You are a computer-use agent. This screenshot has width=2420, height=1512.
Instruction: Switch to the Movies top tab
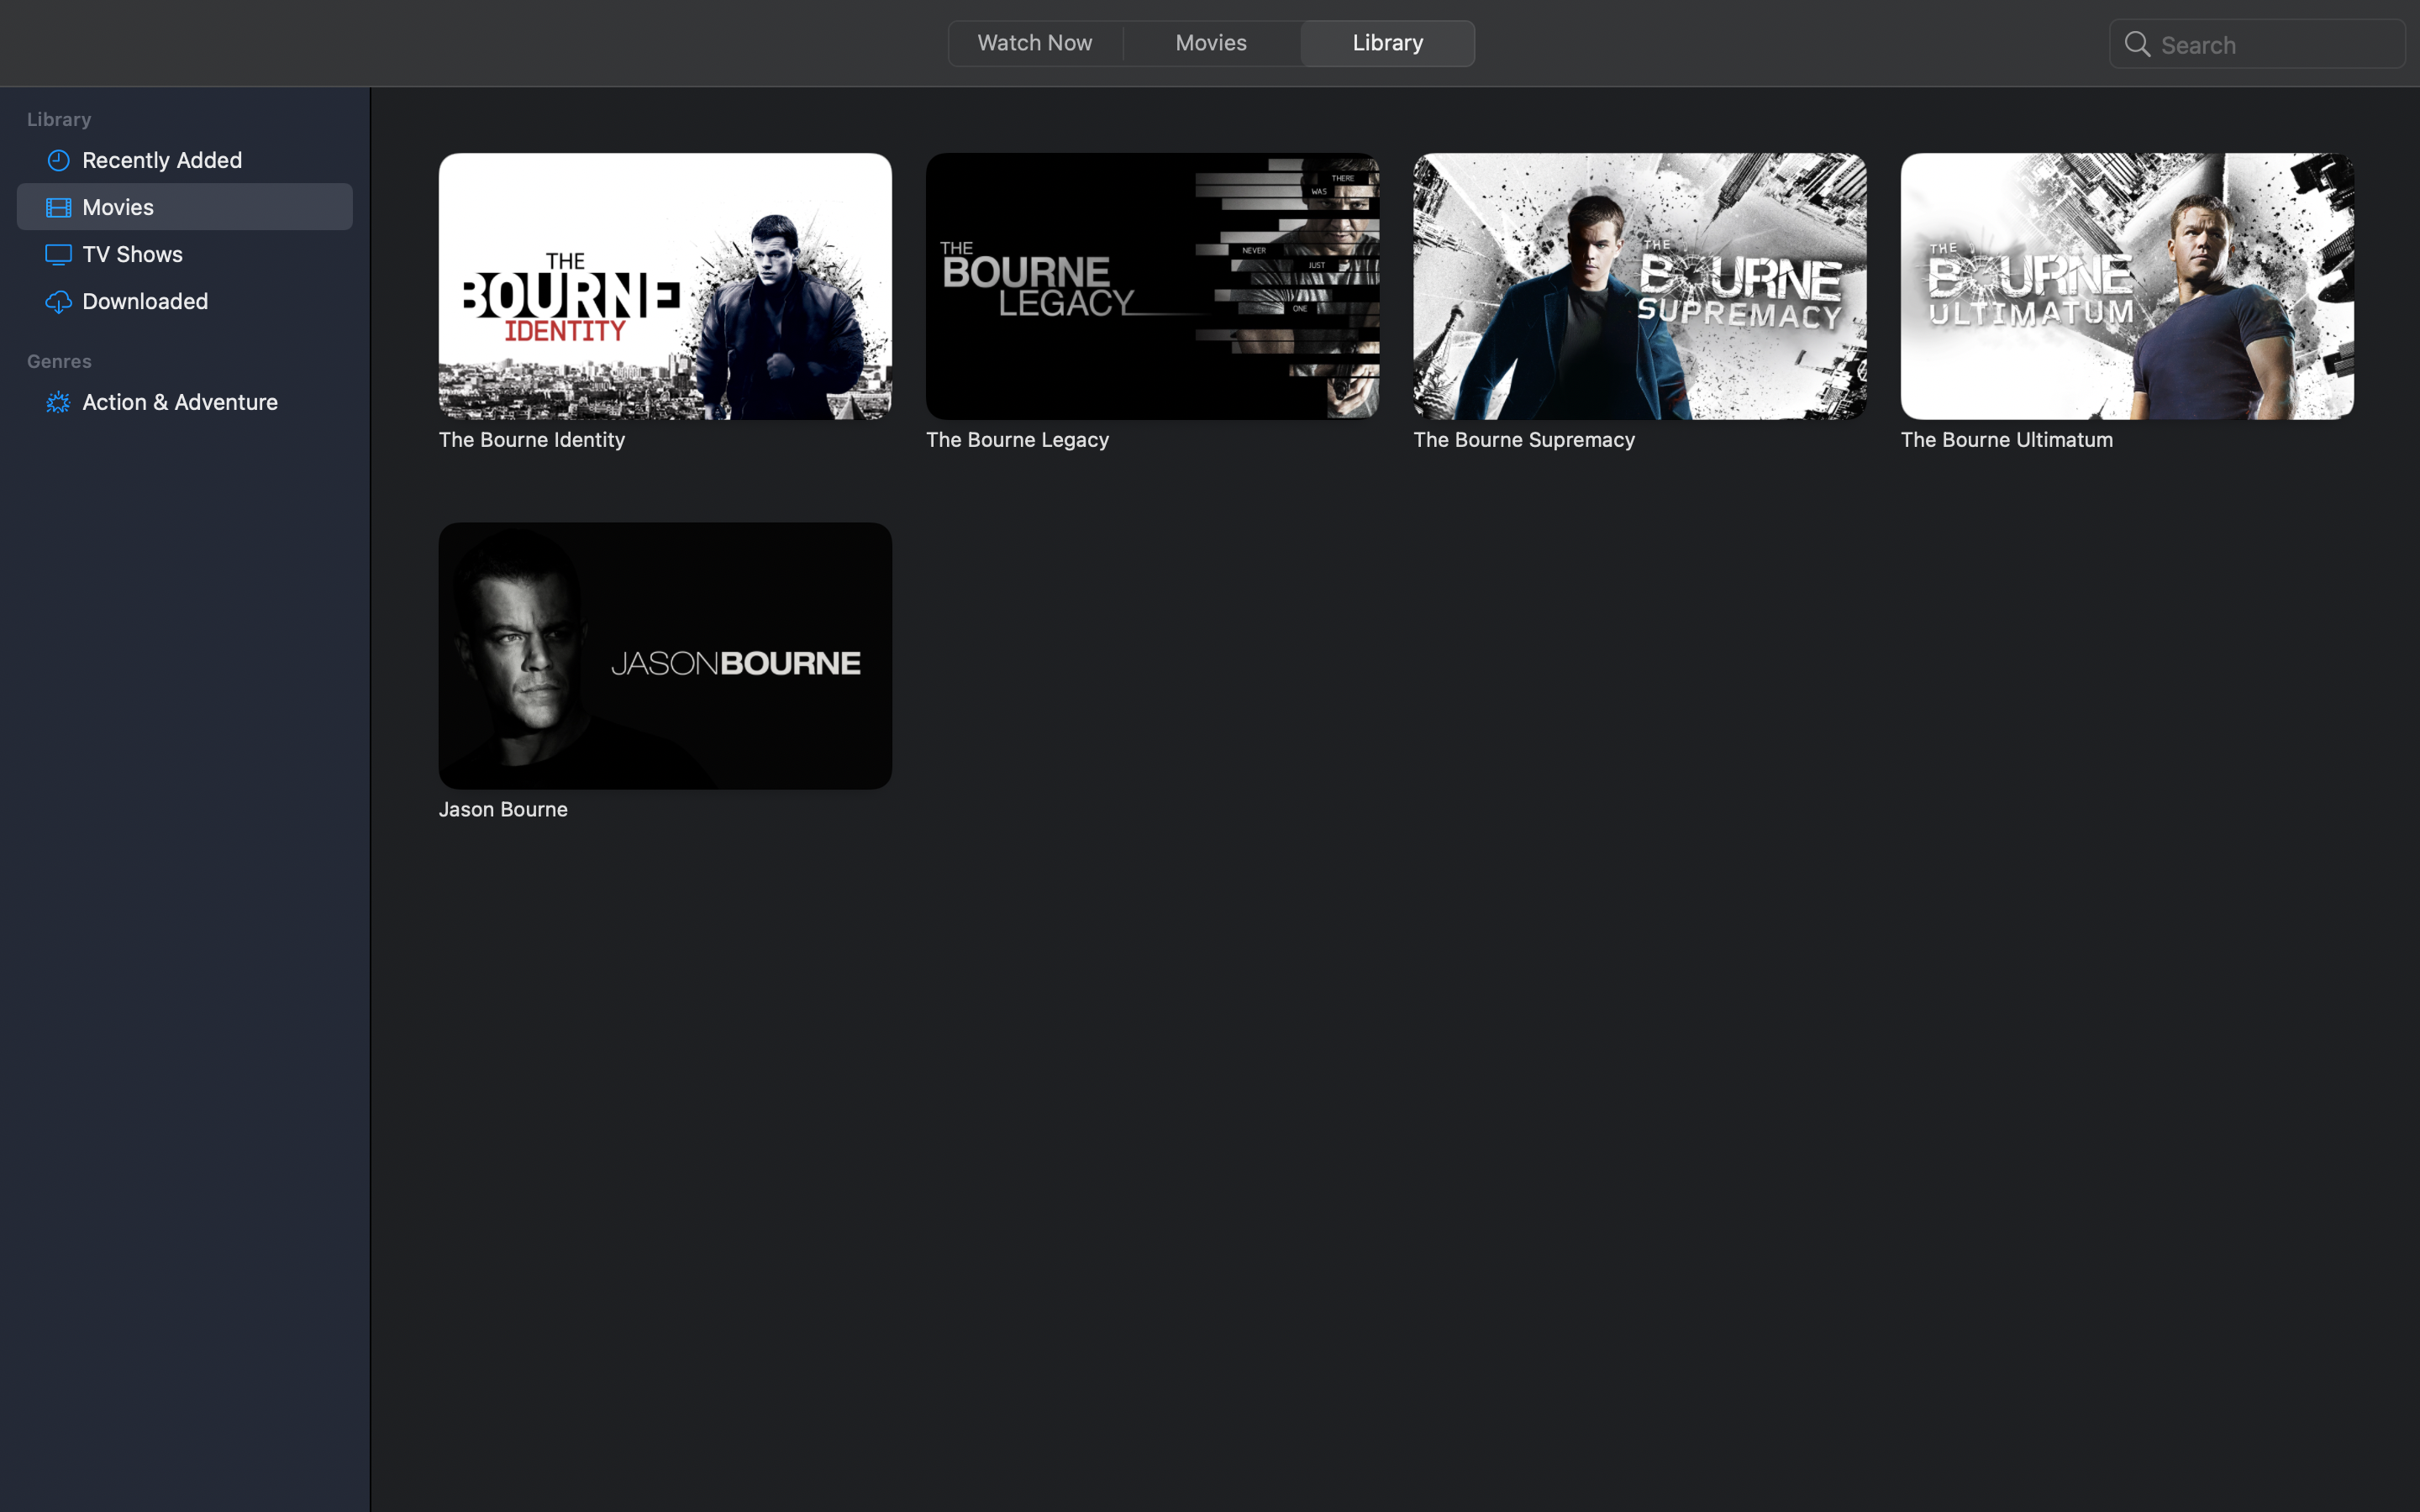[x=1210, y=43]
